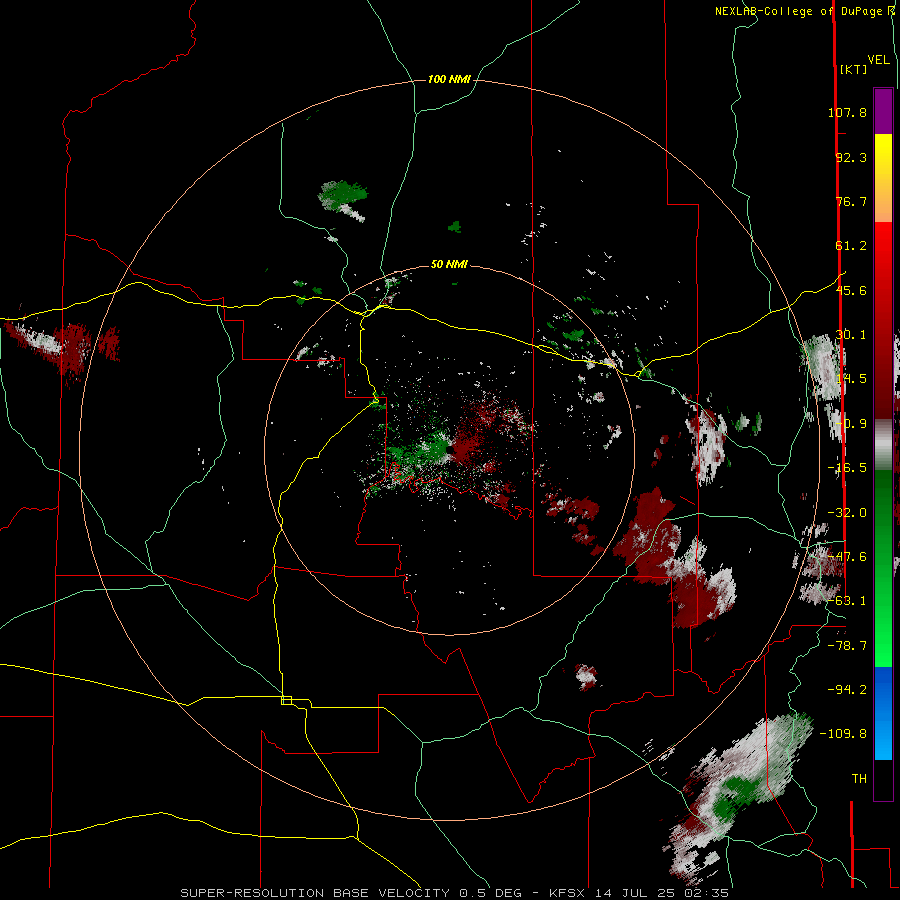Click the 50 NMI range ring label
Screen dimensions: 900x900
449,264
